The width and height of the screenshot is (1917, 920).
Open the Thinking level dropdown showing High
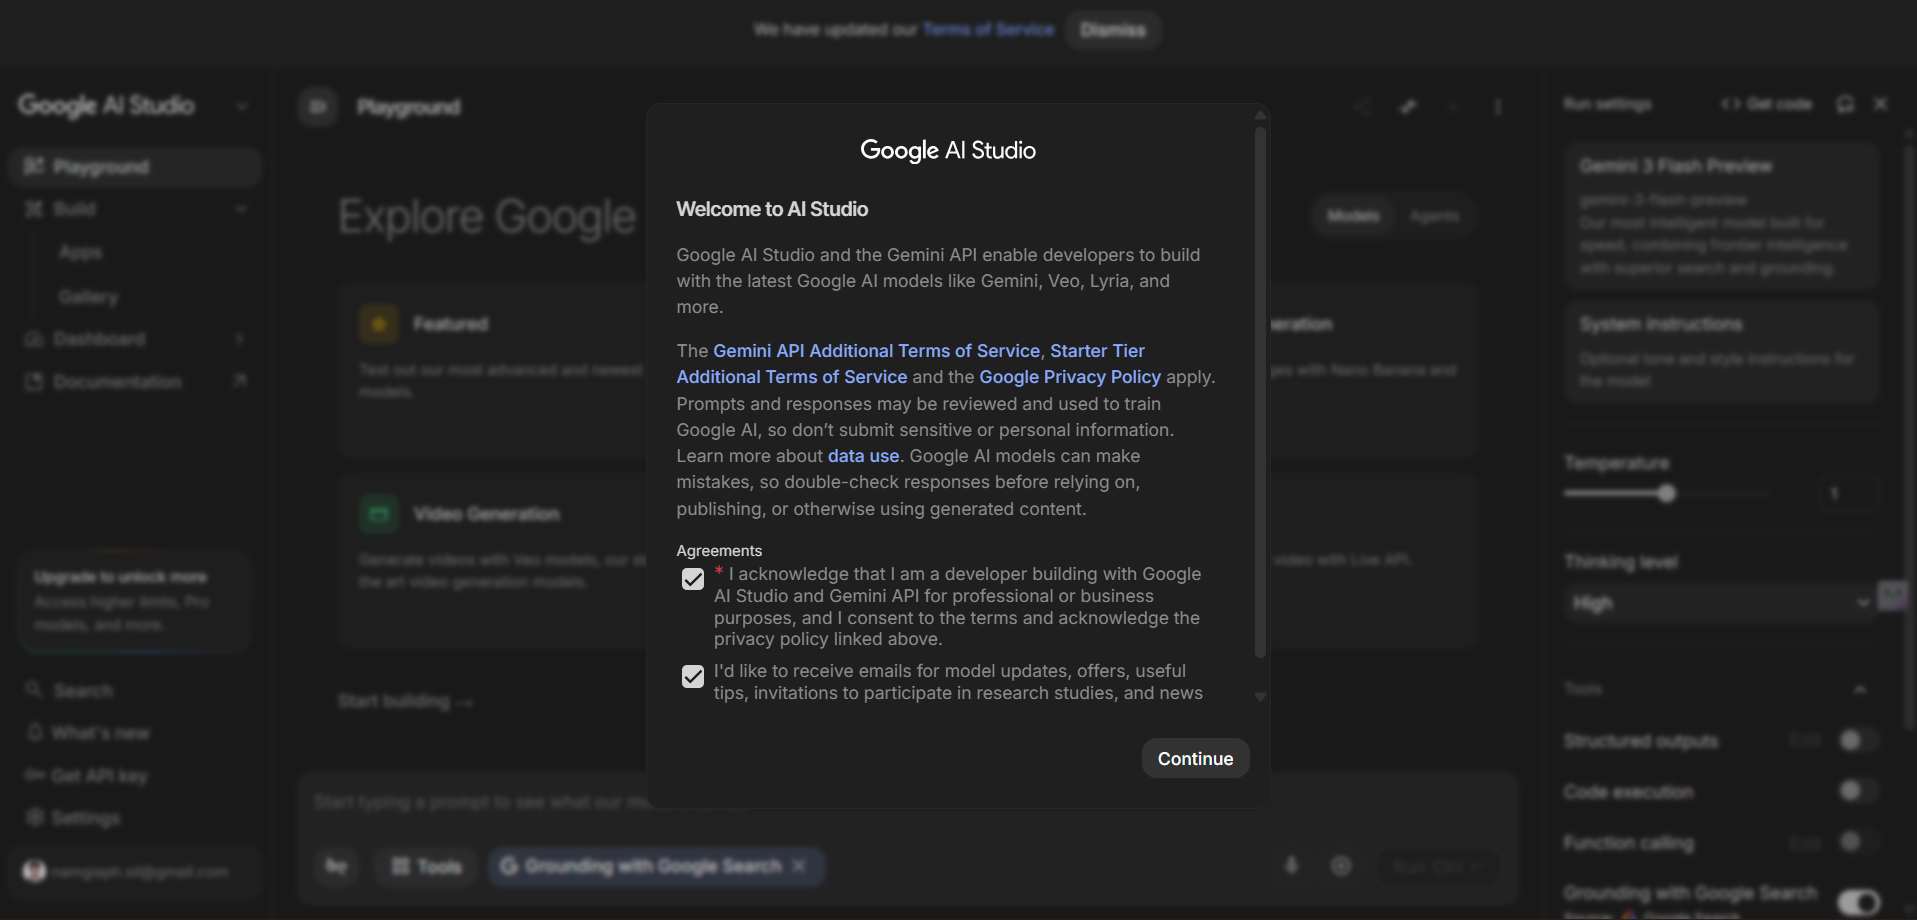(x=1720, y=603)
